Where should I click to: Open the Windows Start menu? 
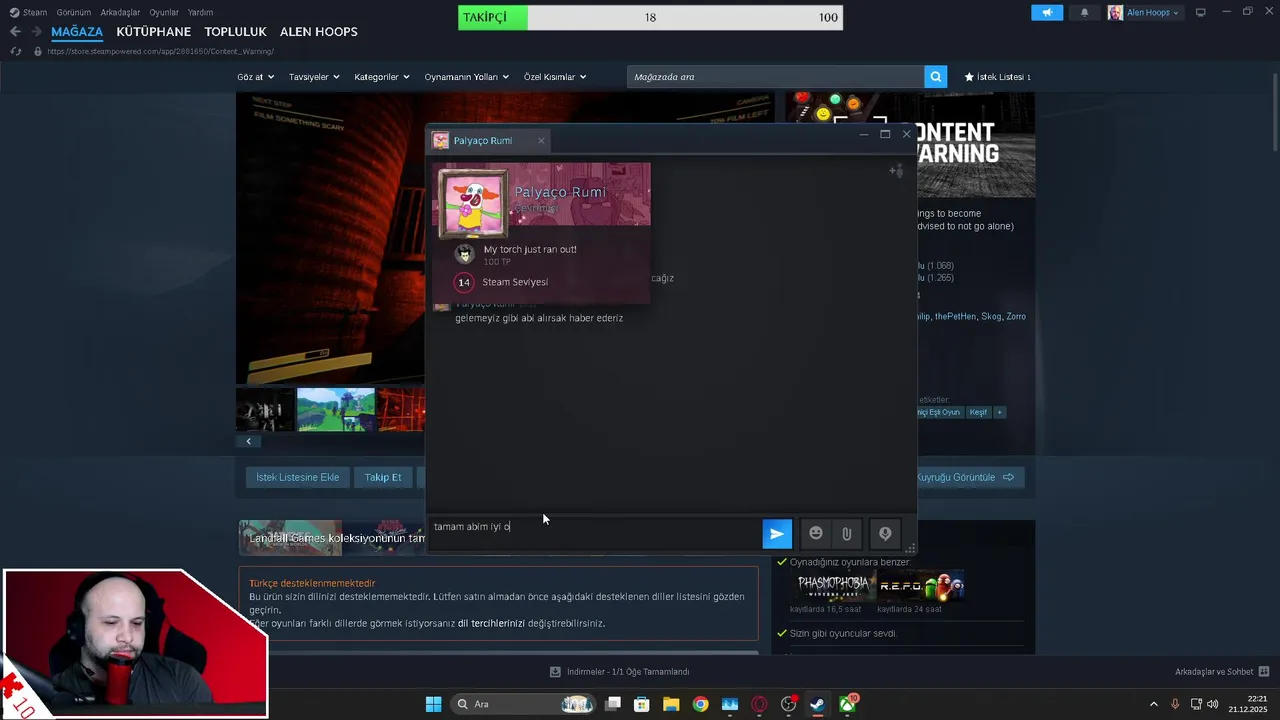point(433,704)
